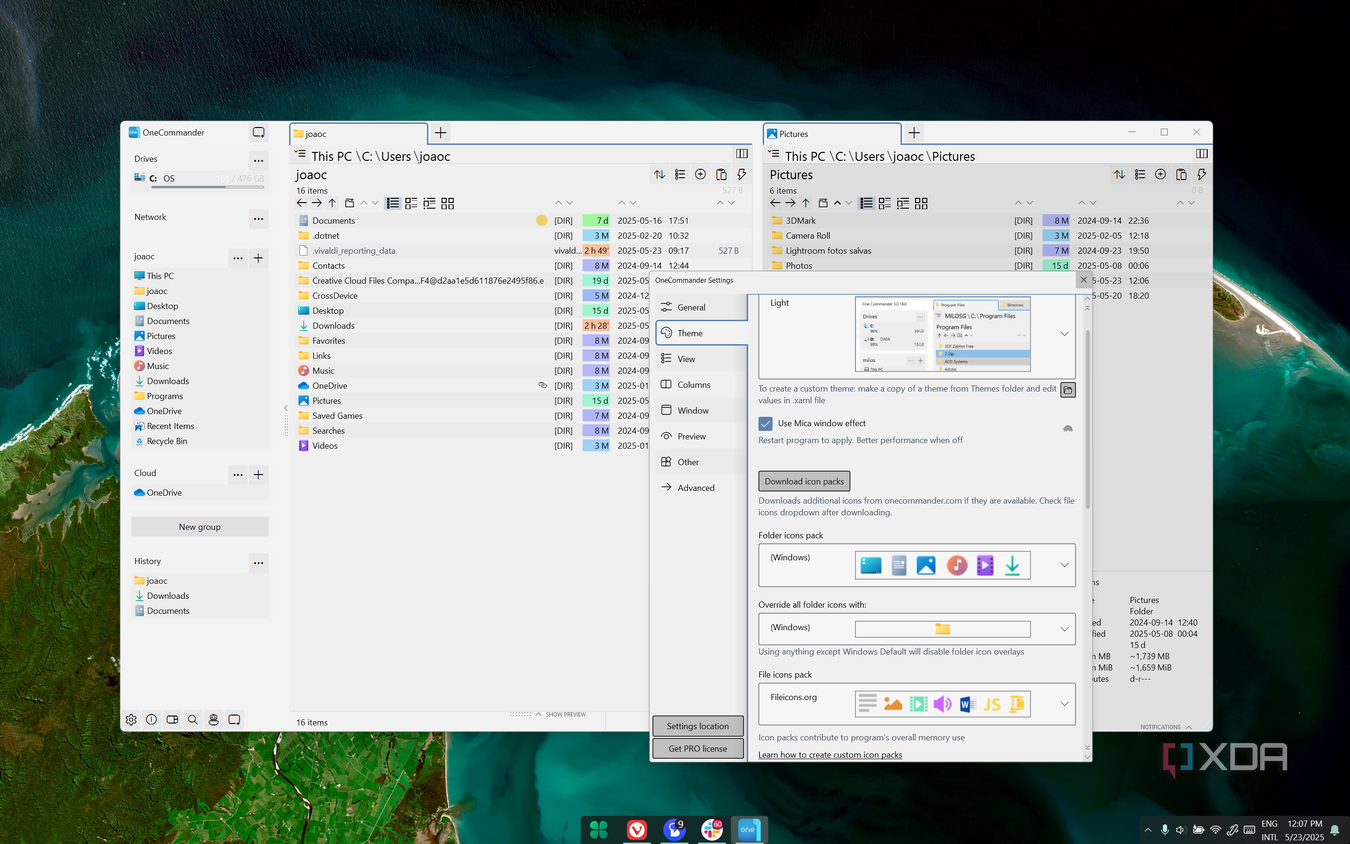Open settings gear in OneCommander sidebar footer
The width and height of the screenshot is (1350, 844).
coord(131,719)
